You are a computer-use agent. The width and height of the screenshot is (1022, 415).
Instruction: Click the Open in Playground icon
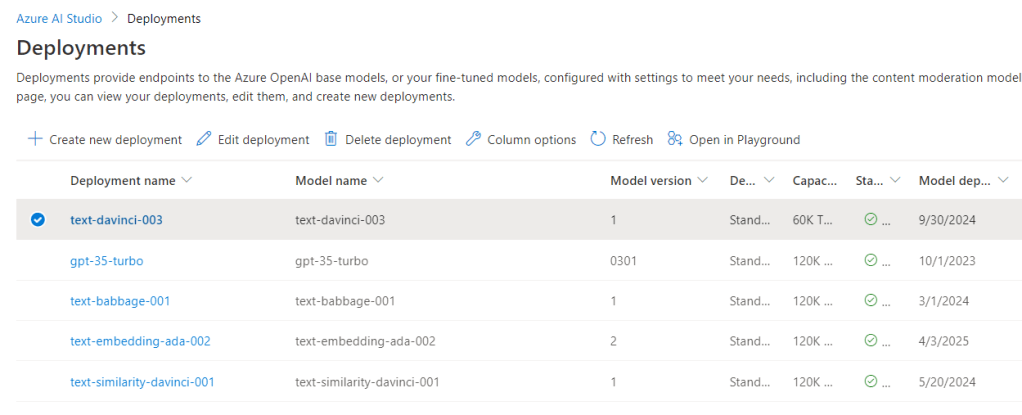[x=676, y=140]
